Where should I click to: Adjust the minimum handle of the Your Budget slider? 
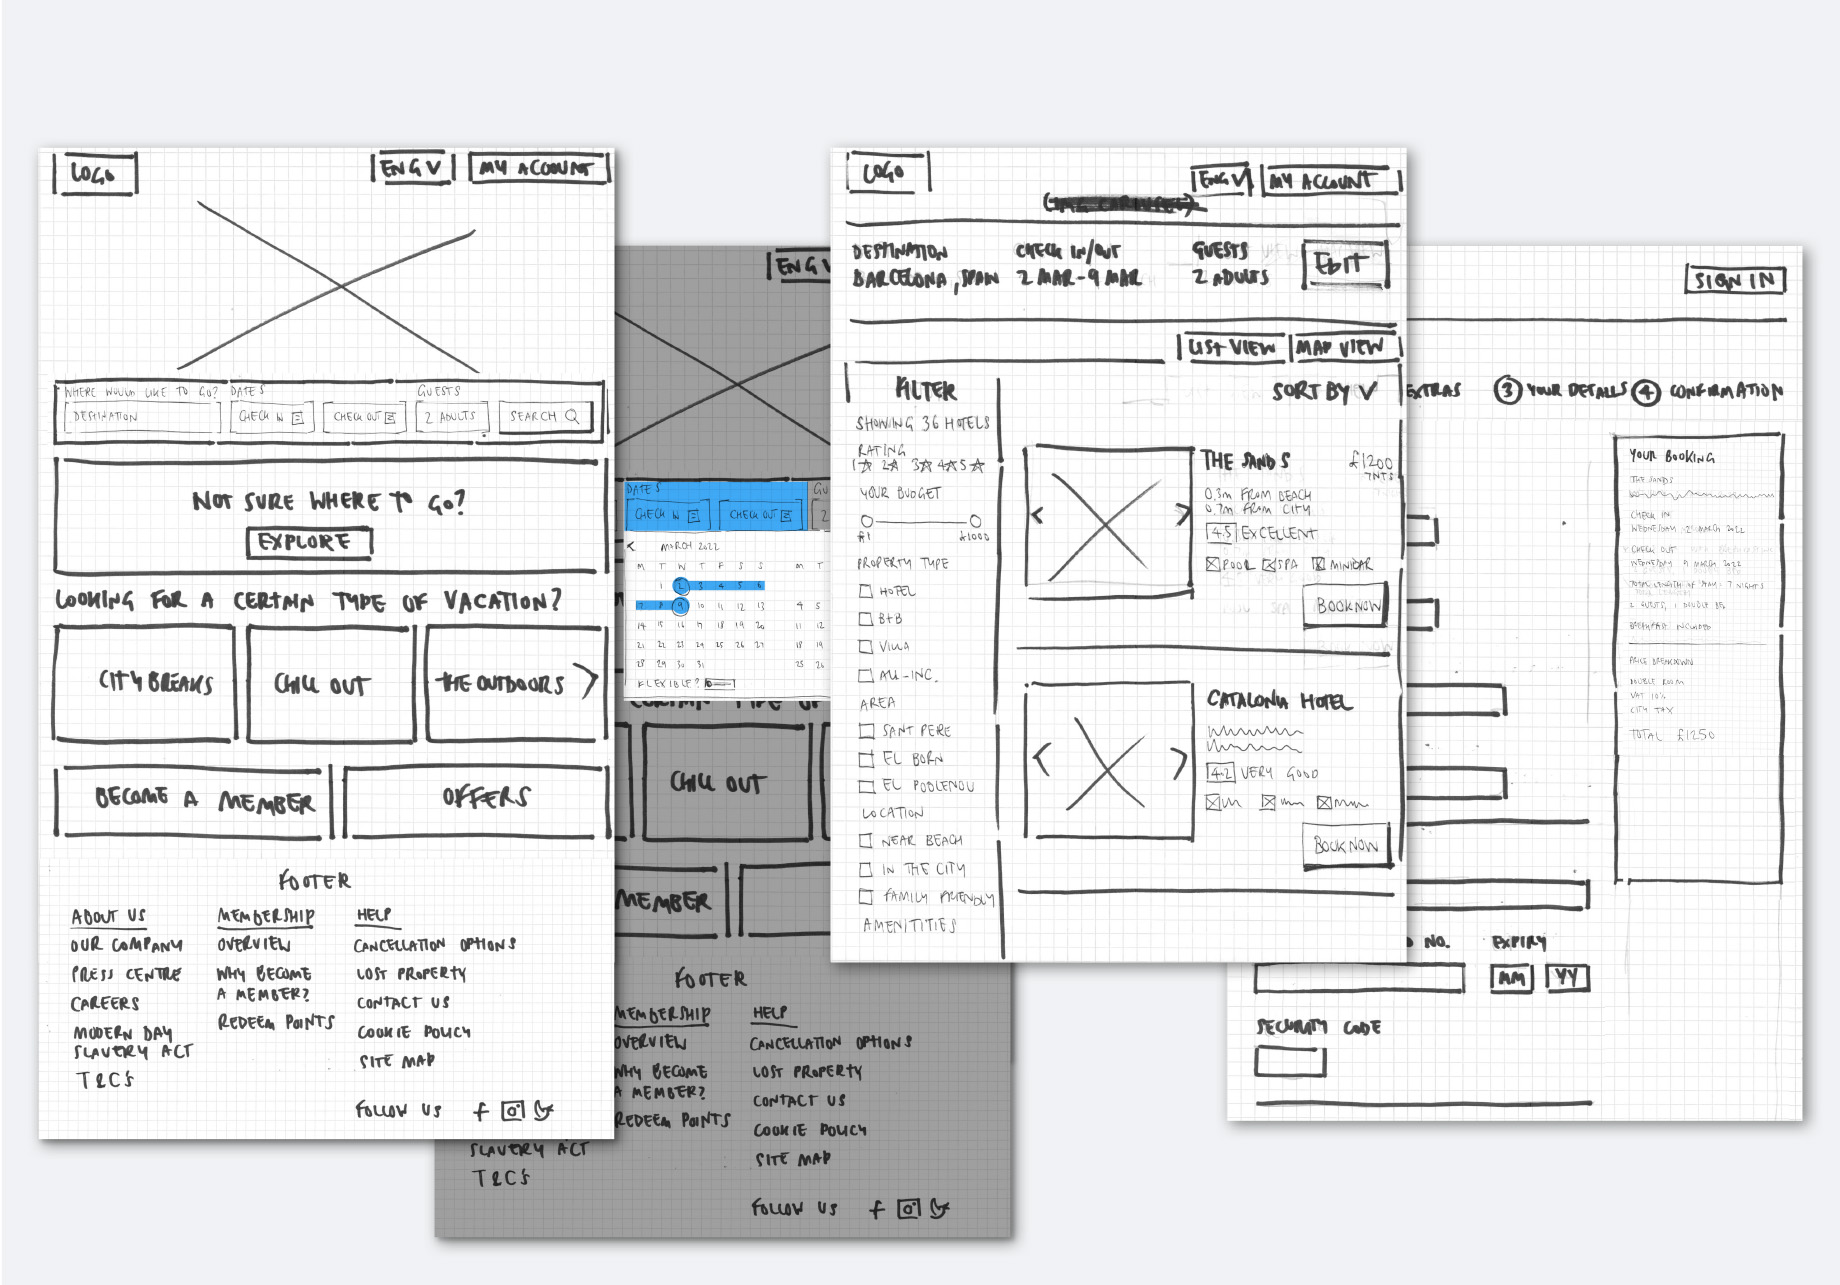click(867, 521)
